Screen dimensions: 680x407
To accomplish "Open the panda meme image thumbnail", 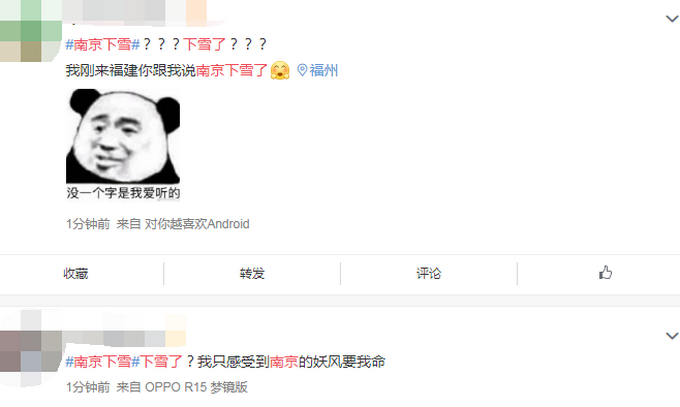I will 123,145.
